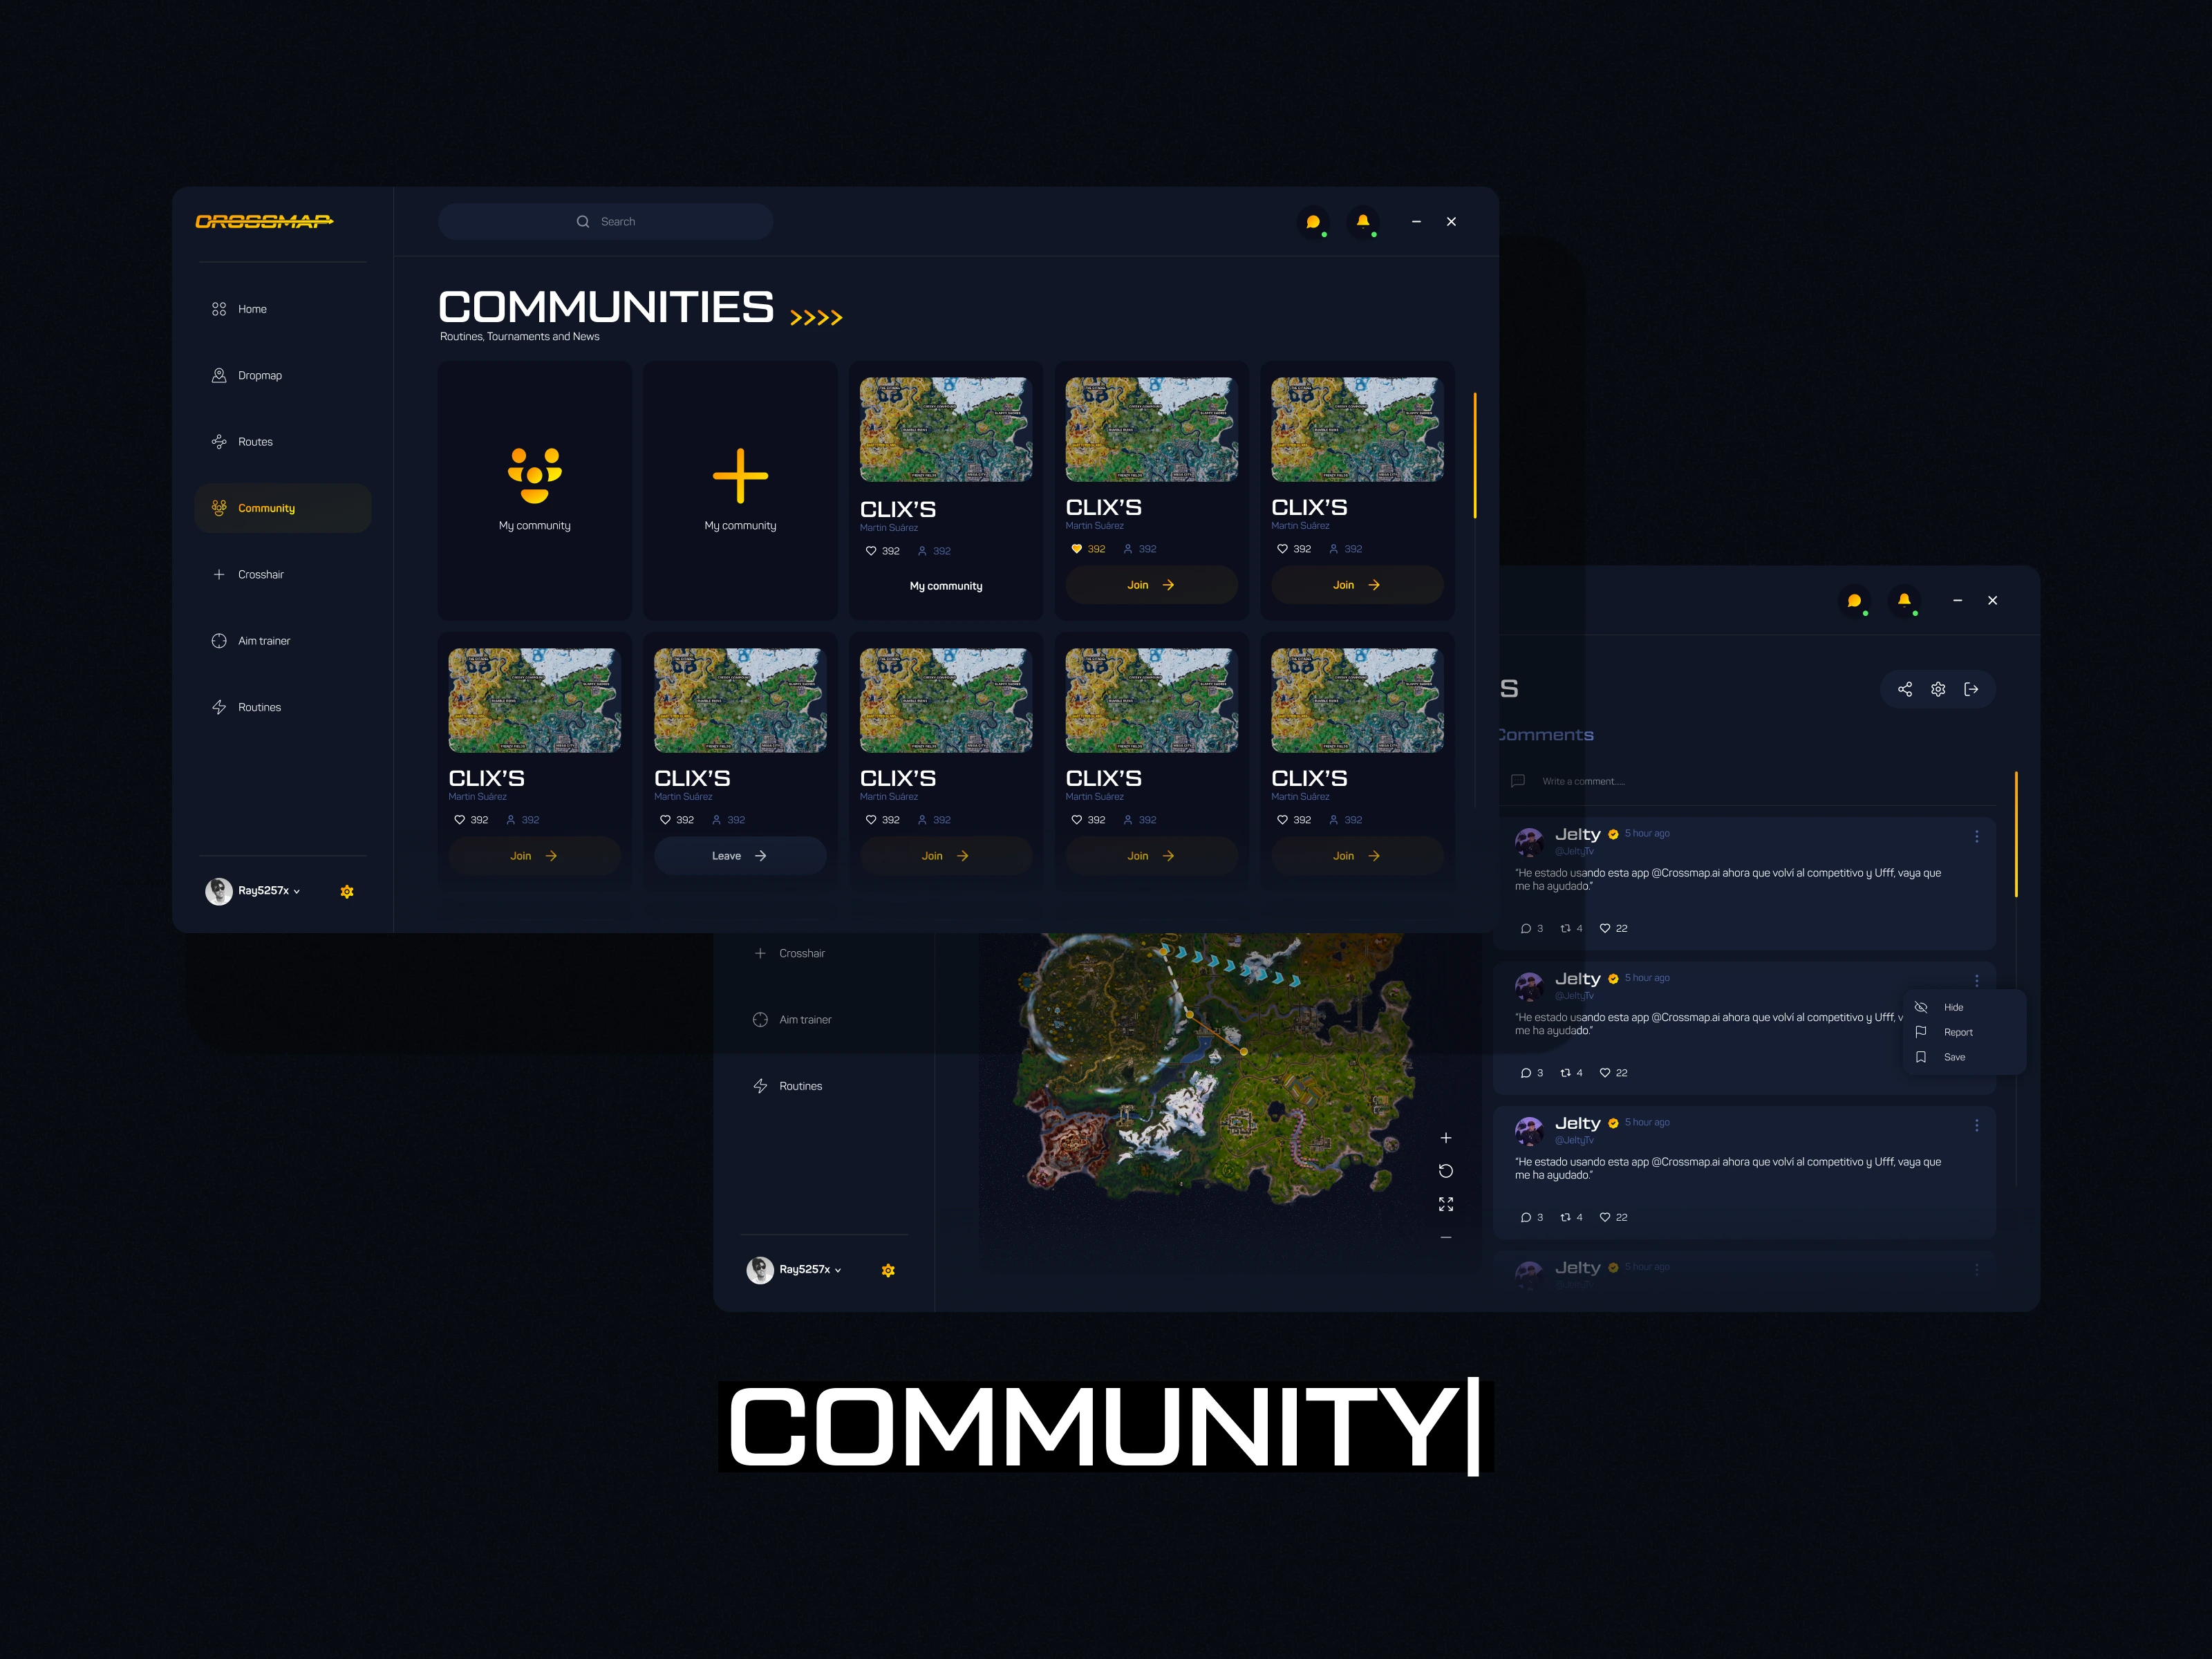Click the chat bubble icon in the Communities header
The width and height of the screenshot is (2212, 1659).
click(x=1313, y=222)
